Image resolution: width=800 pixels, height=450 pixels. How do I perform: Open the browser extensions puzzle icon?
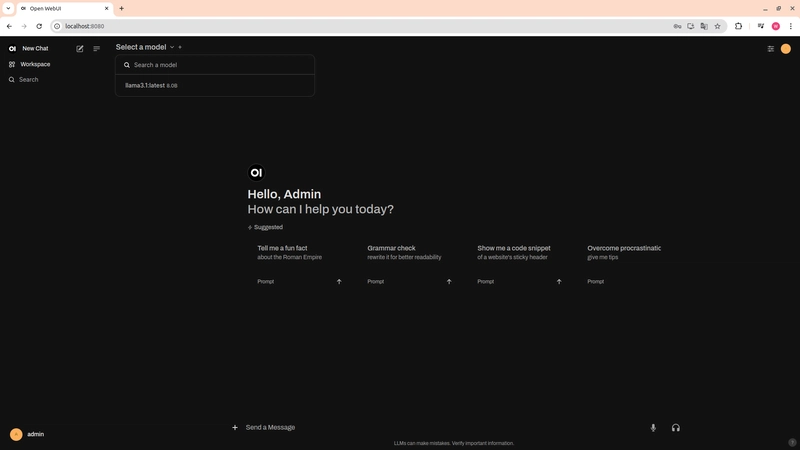tap(738, 26)
